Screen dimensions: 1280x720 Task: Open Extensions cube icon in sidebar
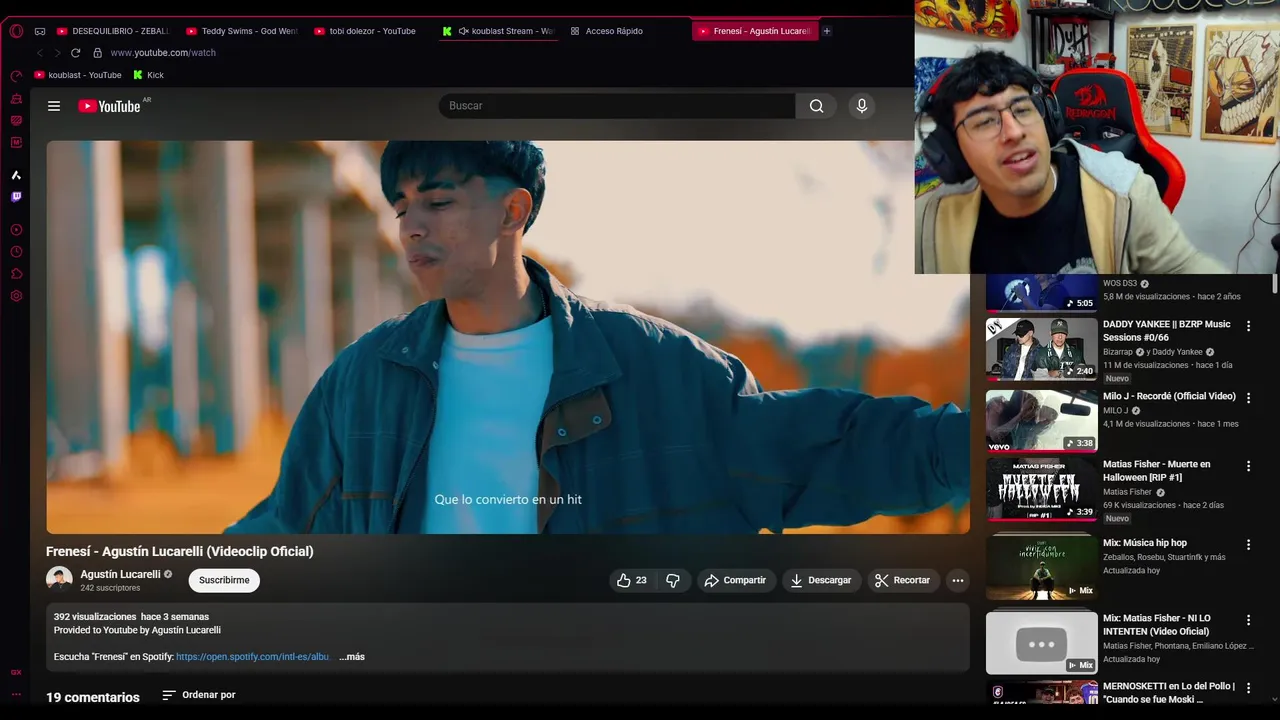[x=16, y=274]
